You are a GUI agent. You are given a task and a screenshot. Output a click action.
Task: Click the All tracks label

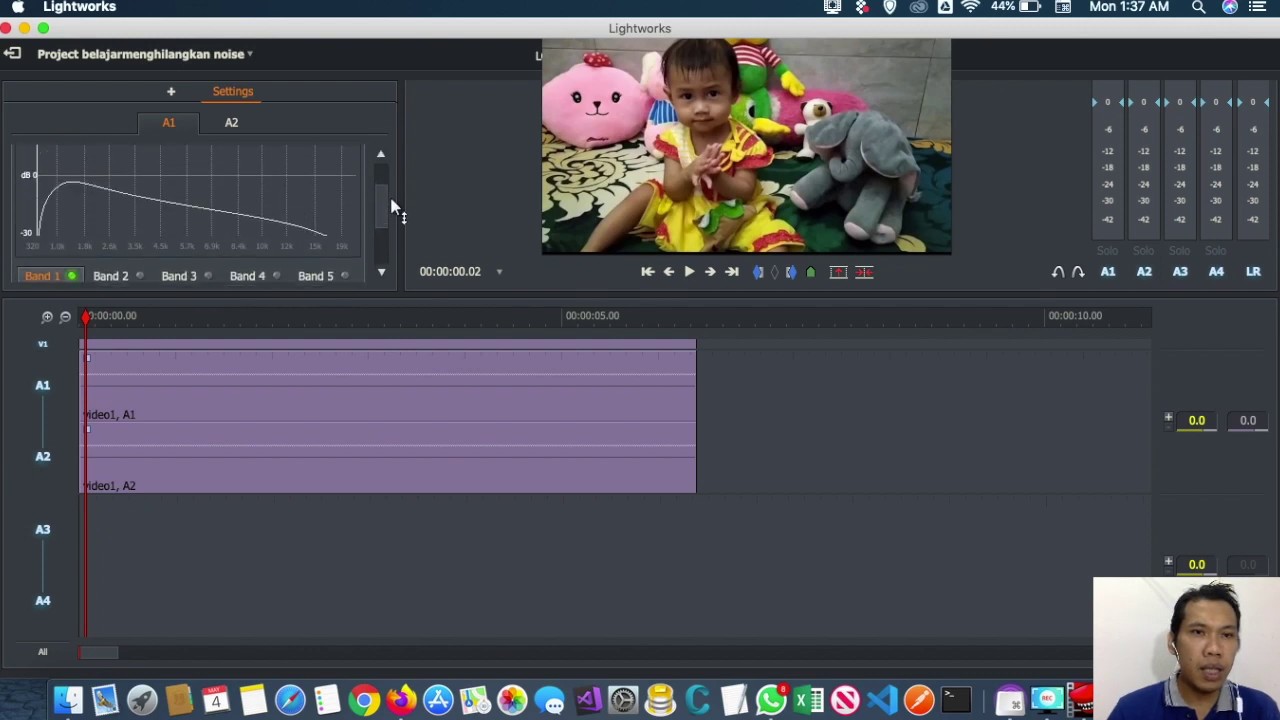click(x=42, y=652)
